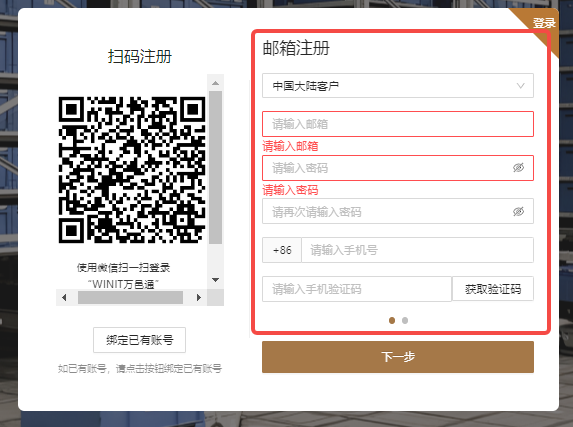Screen dimensions: 573x427
Task: Click the QR panel scroll-left arrow
Action: click(64, 298)
